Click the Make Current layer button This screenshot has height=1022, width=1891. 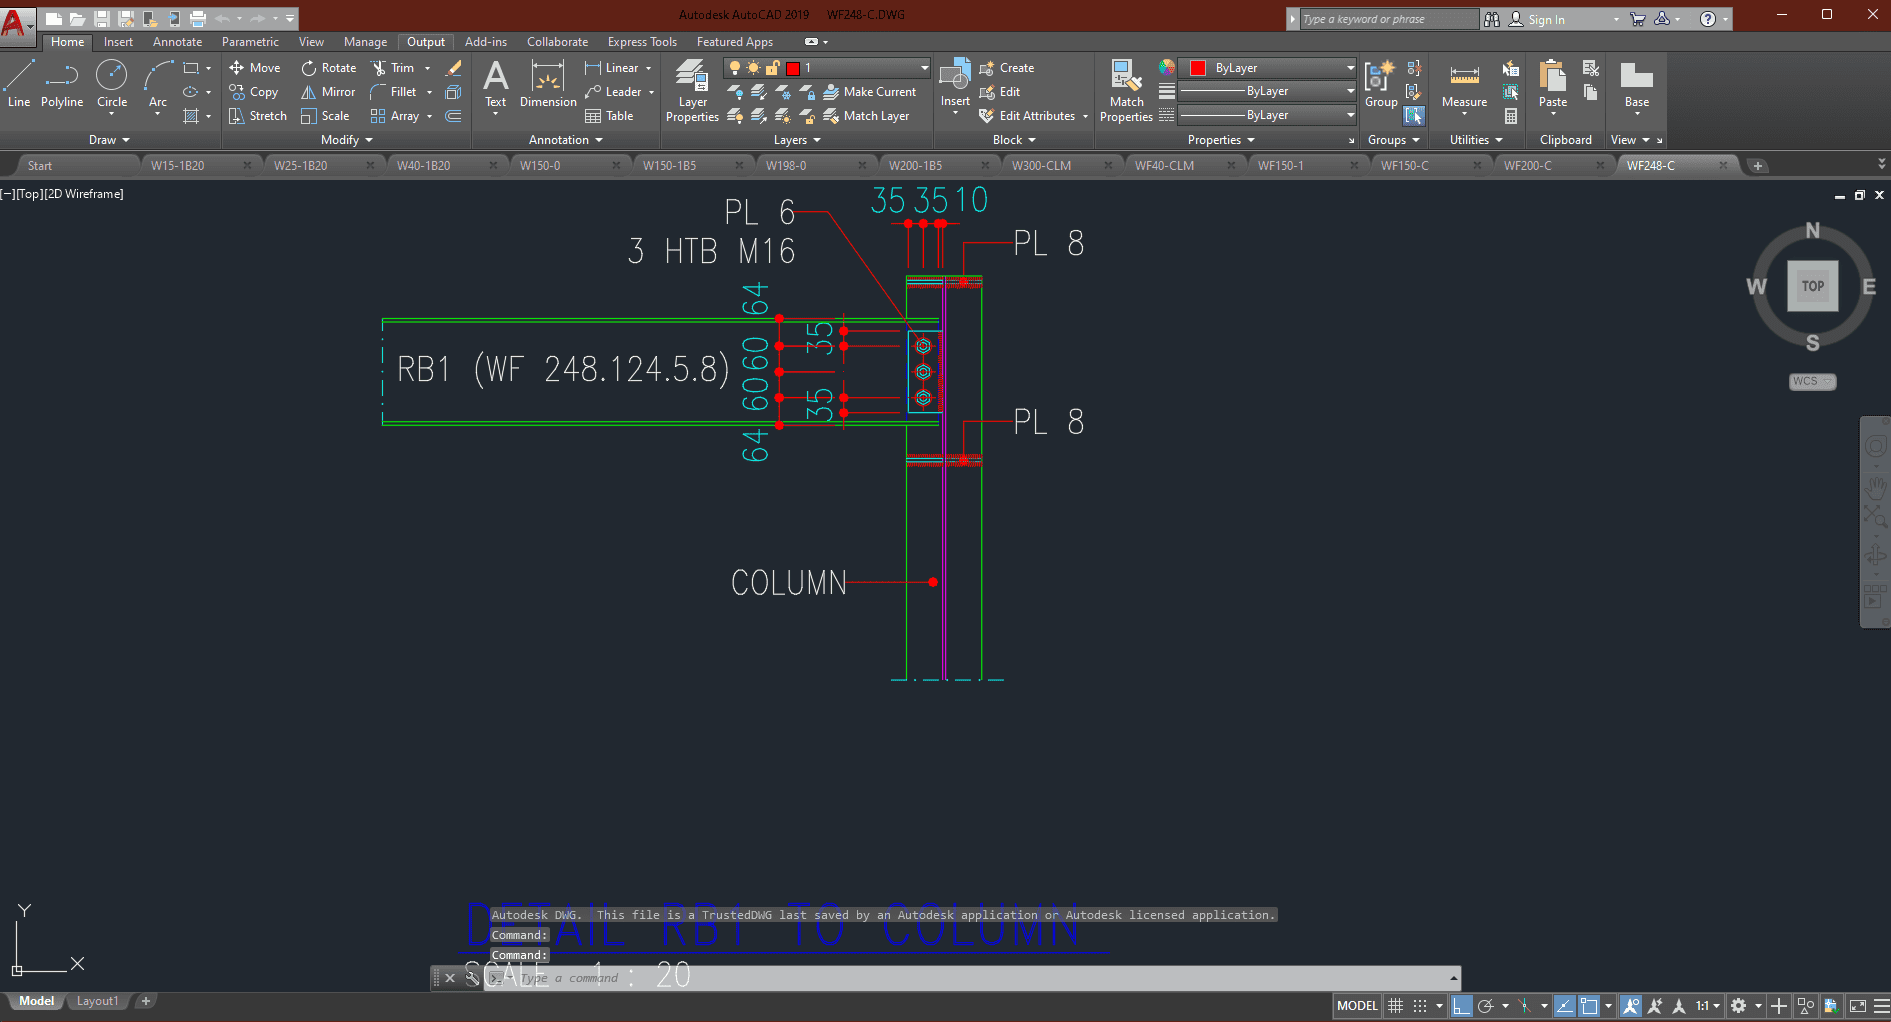[x=869, y=92]
